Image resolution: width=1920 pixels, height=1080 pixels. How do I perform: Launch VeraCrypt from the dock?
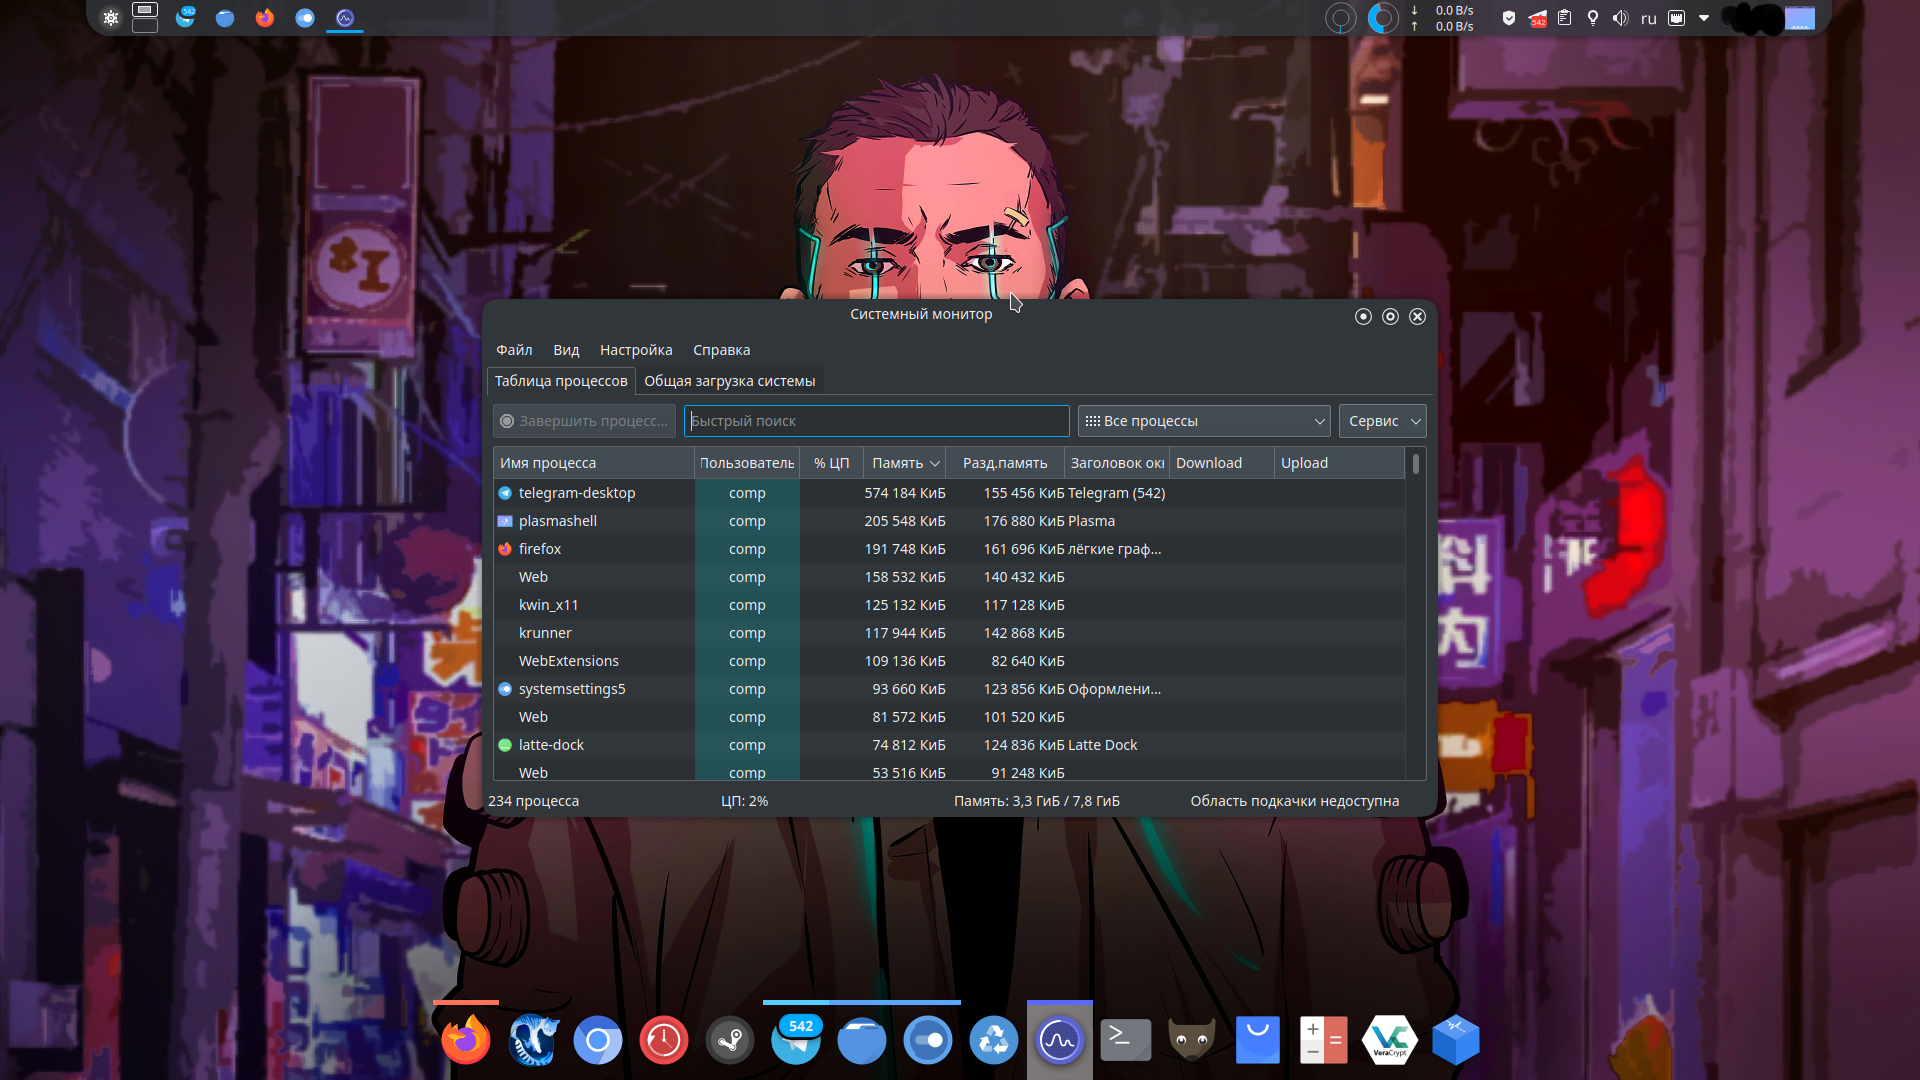click(x=1390, y=1041)
